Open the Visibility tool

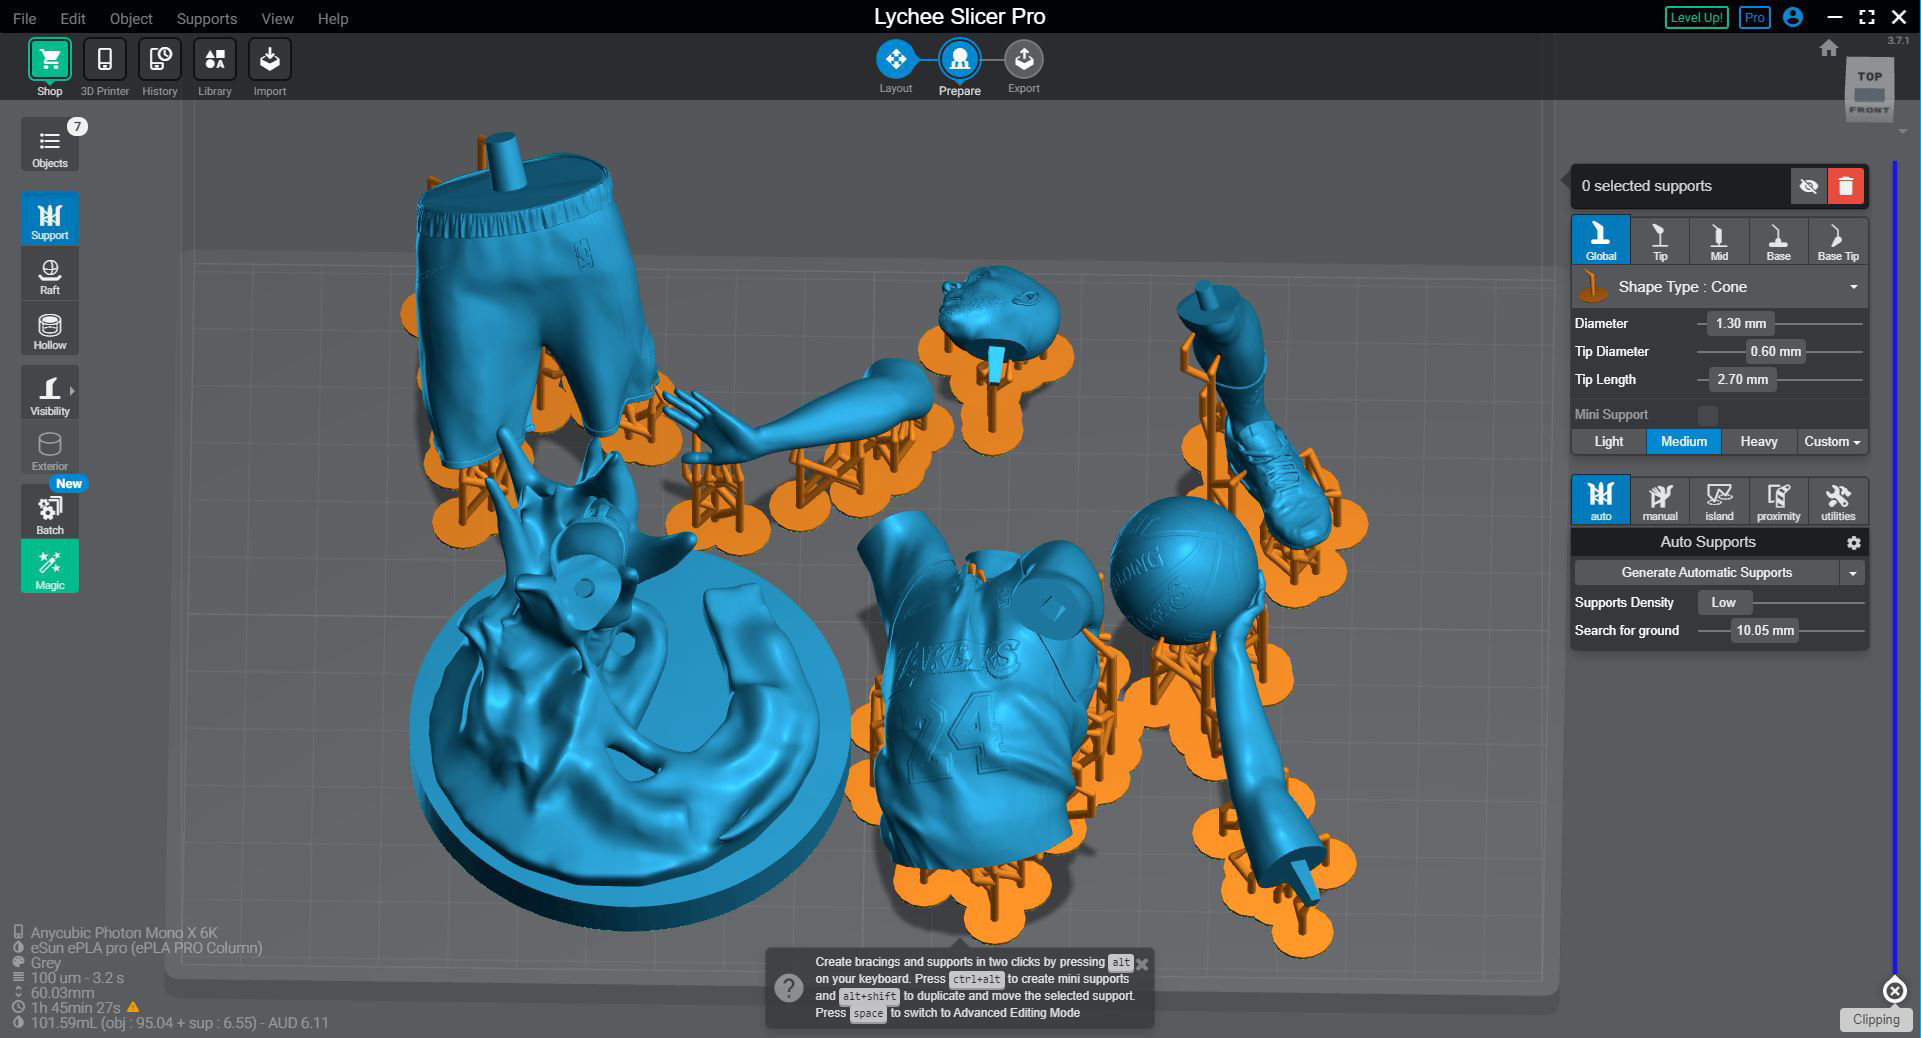coord(49,393)
